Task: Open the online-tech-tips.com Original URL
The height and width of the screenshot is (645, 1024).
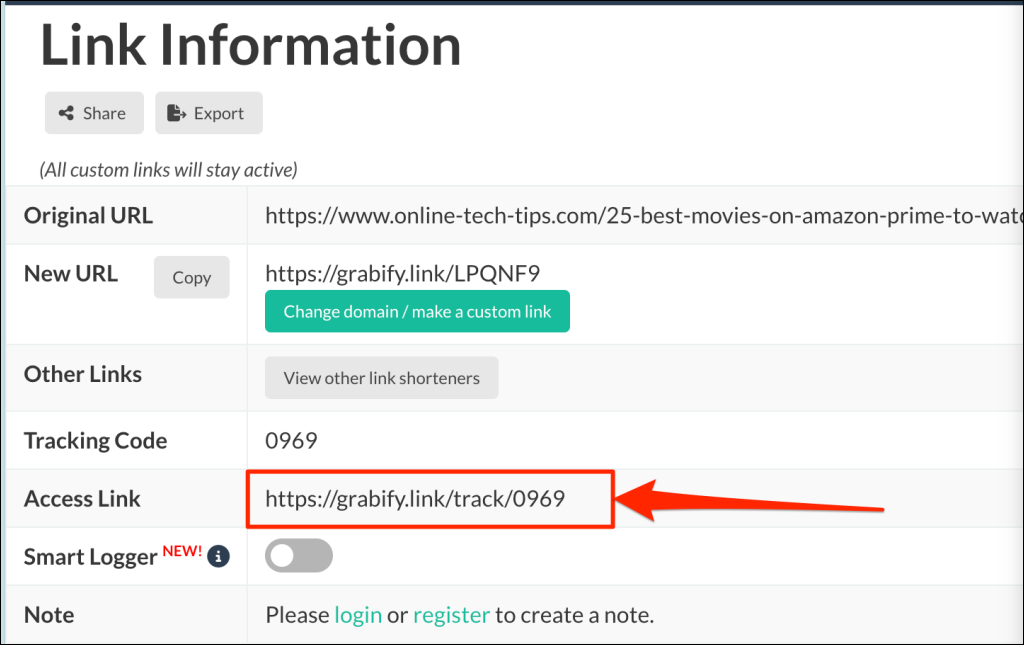Action: (640, 215)
